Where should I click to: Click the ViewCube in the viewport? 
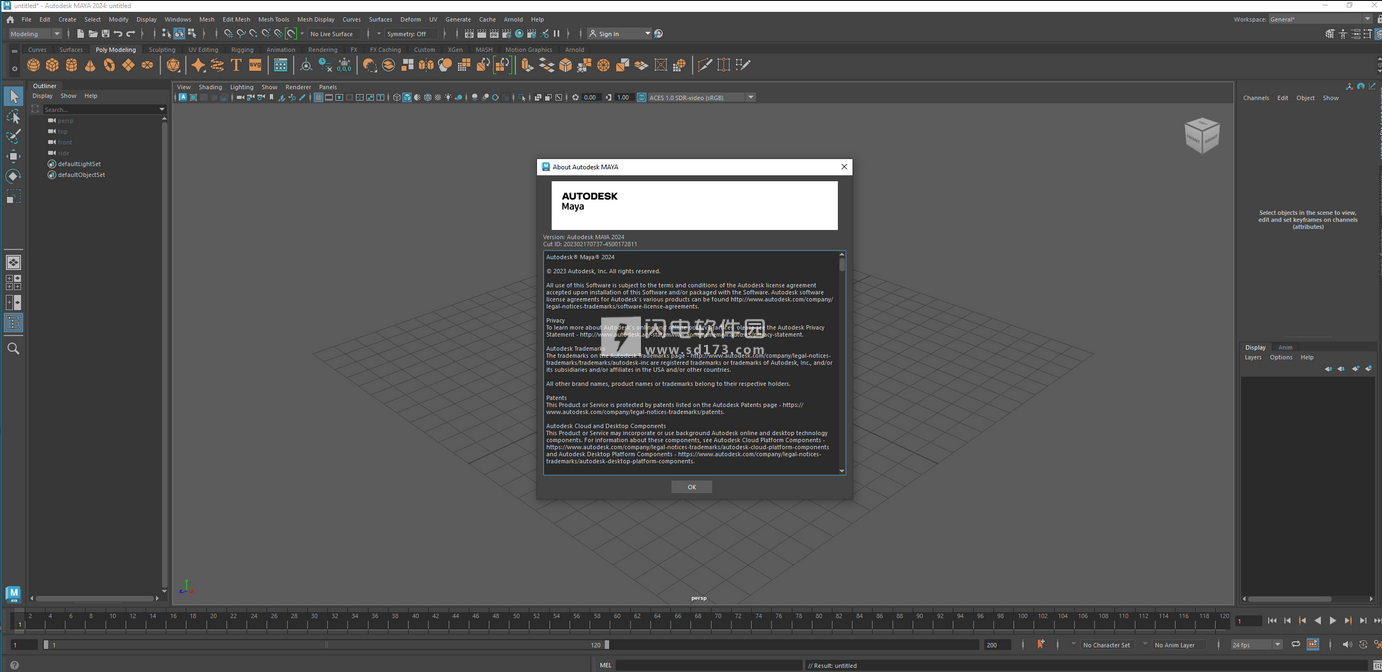[x=1201, y=135]
